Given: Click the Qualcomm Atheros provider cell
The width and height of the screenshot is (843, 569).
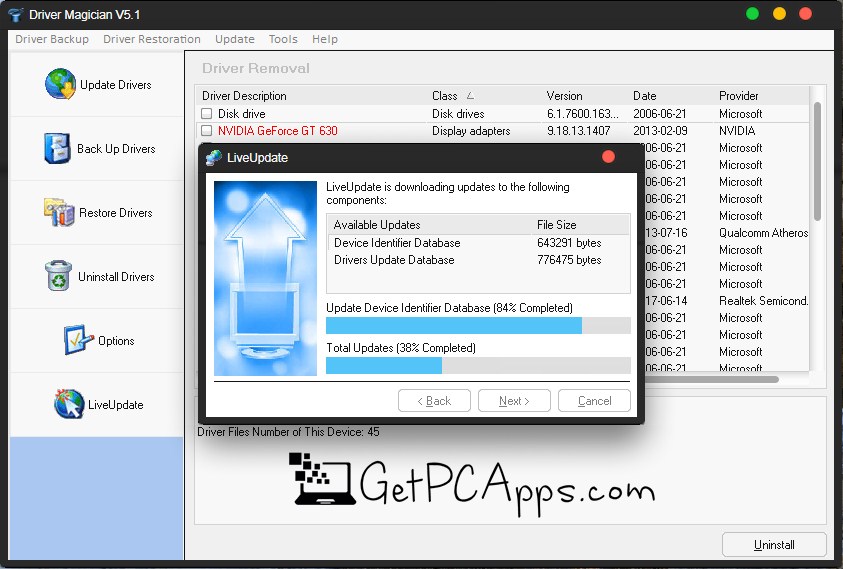Looking at the screenshot, I should [763, 233].
